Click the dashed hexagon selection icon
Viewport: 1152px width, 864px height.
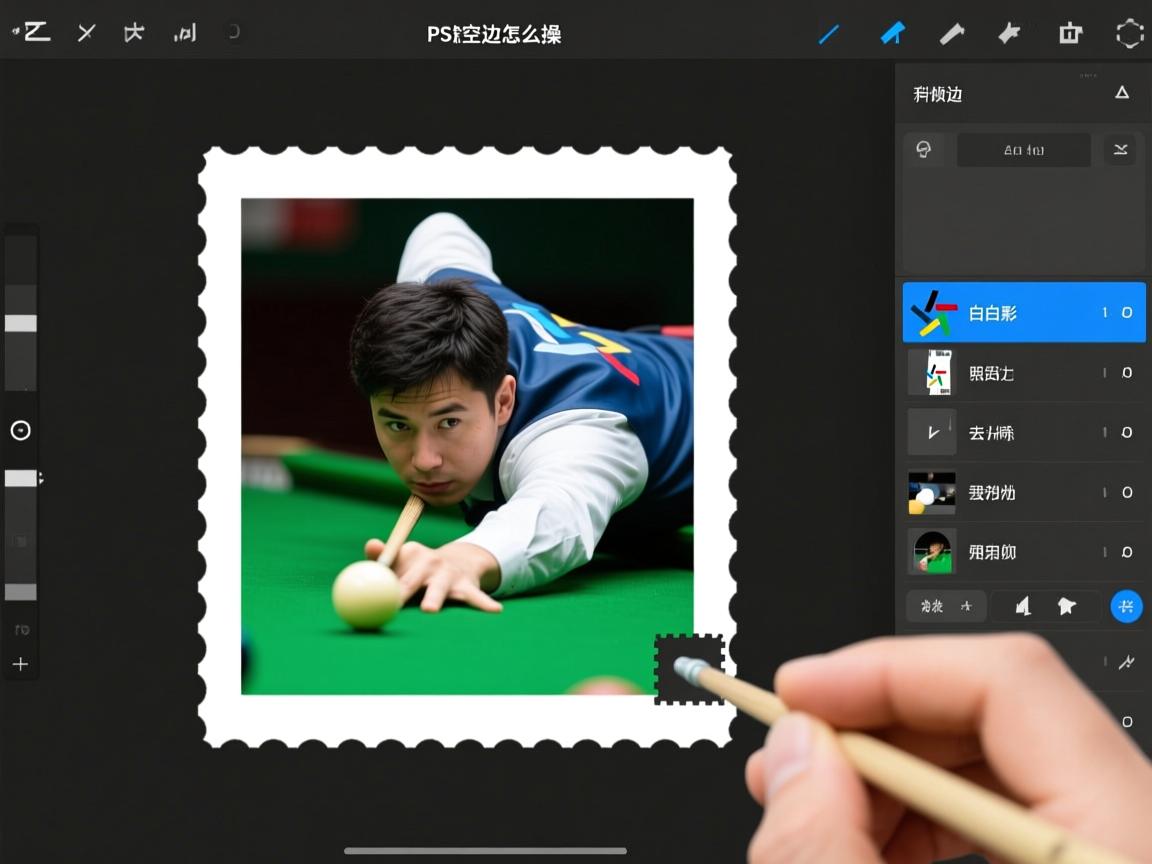pos(1129,34)
